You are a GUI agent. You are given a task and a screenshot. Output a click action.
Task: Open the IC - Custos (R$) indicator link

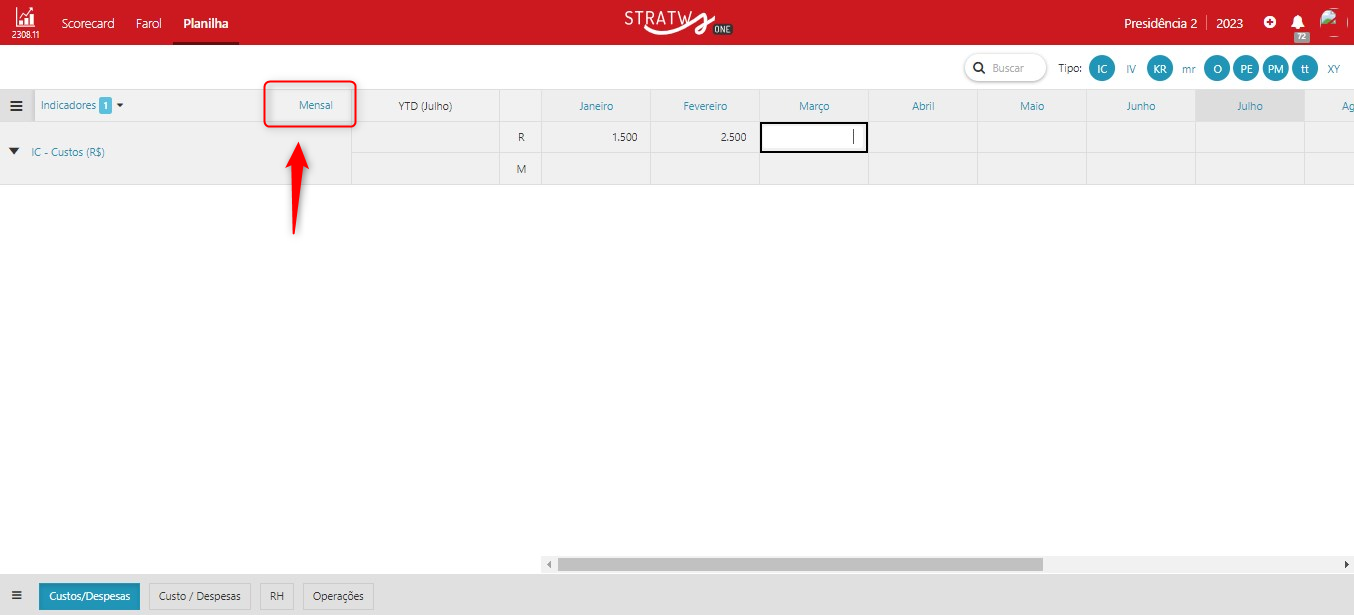[x=68, y=152]
